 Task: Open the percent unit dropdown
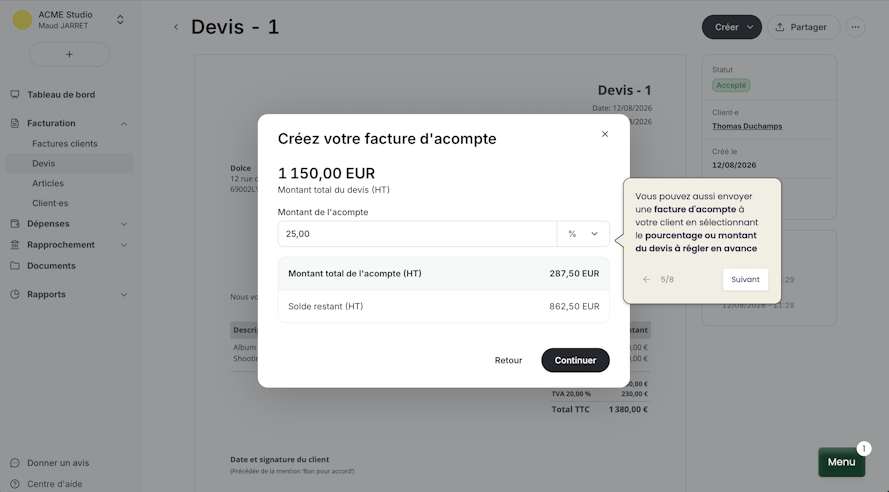tap(583, 234)
